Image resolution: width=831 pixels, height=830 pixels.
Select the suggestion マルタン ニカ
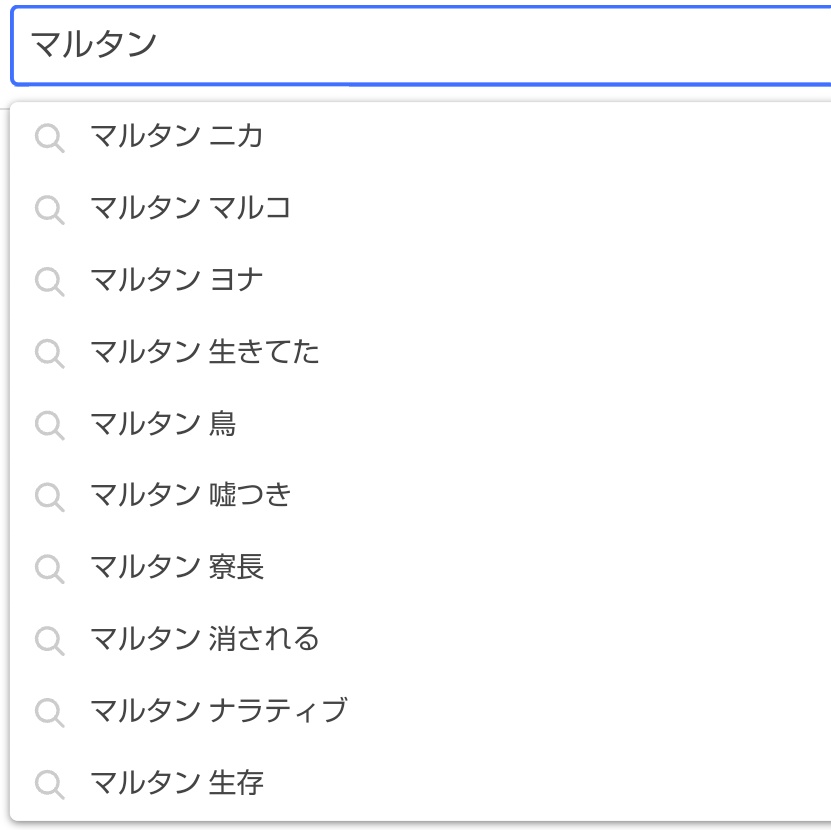[421, 137]
